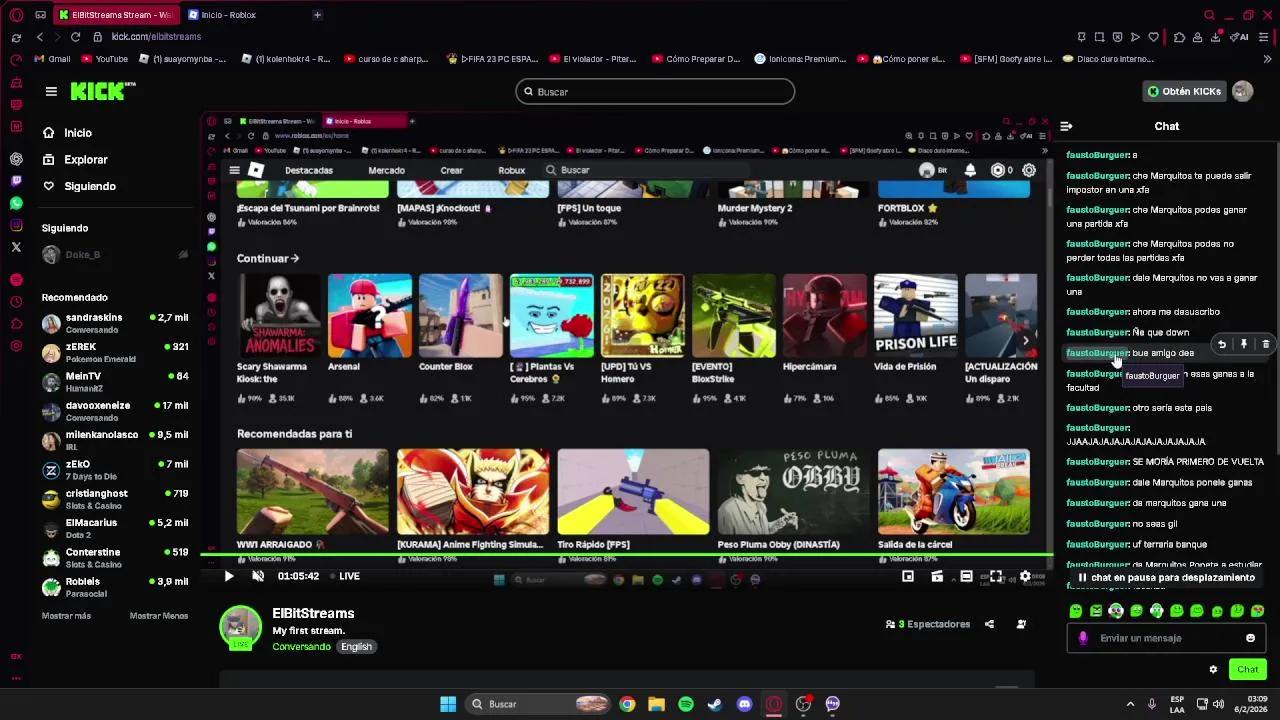
Task: Open Doke_B followed channel
Action: [115, 255]
